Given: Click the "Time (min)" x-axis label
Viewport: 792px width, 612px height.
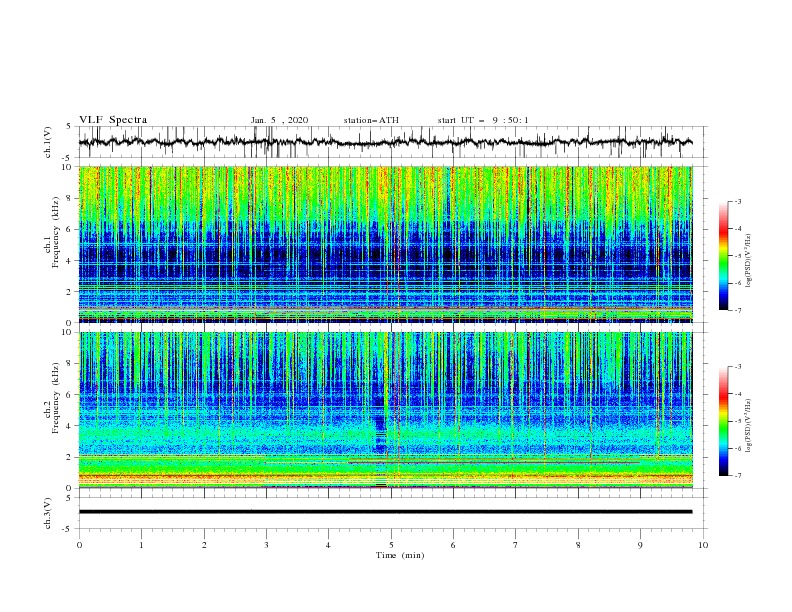Looking at the screenshot, I should (400, 555).
